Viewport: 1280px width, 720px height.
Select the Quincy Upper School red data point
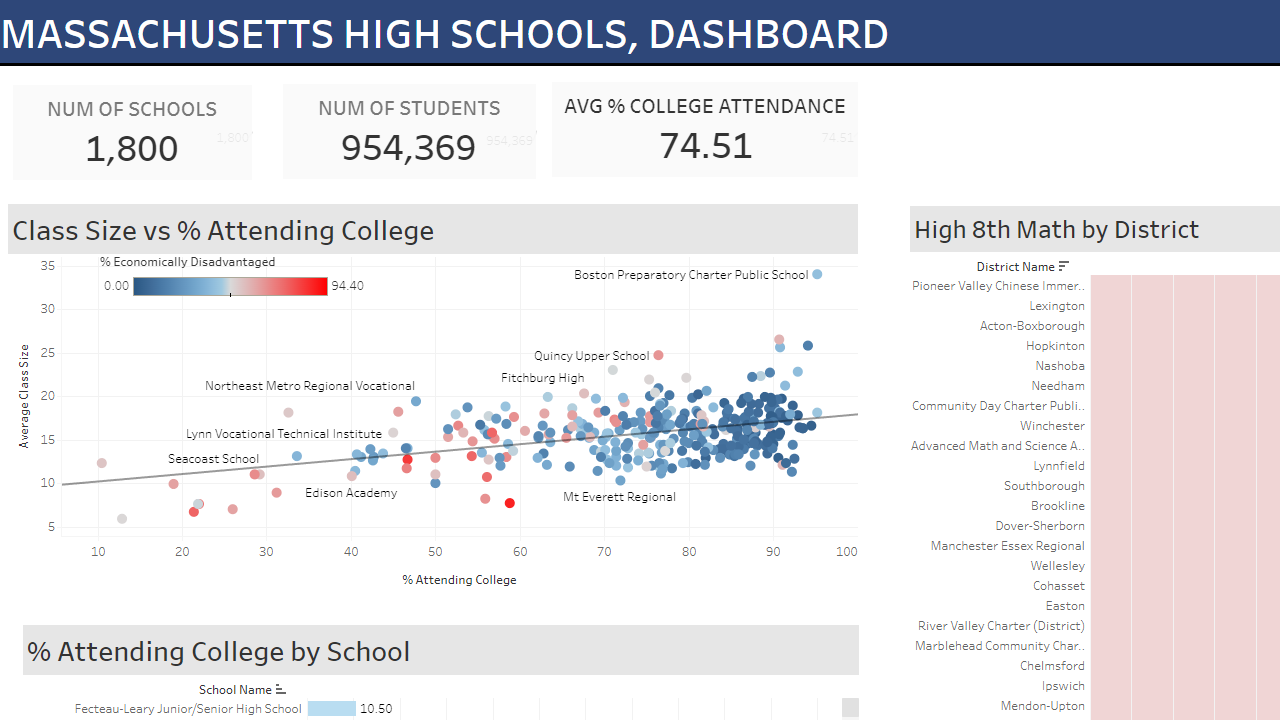pos(658,355)
